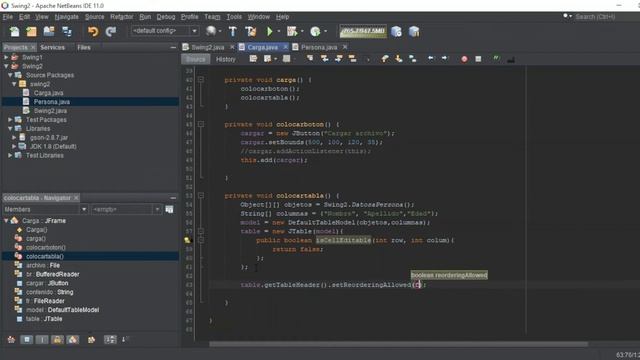Screen dimensions: 640x360
Task: Toggle show non-public members filter in Navigator
Action: click(x=58, y=340)
